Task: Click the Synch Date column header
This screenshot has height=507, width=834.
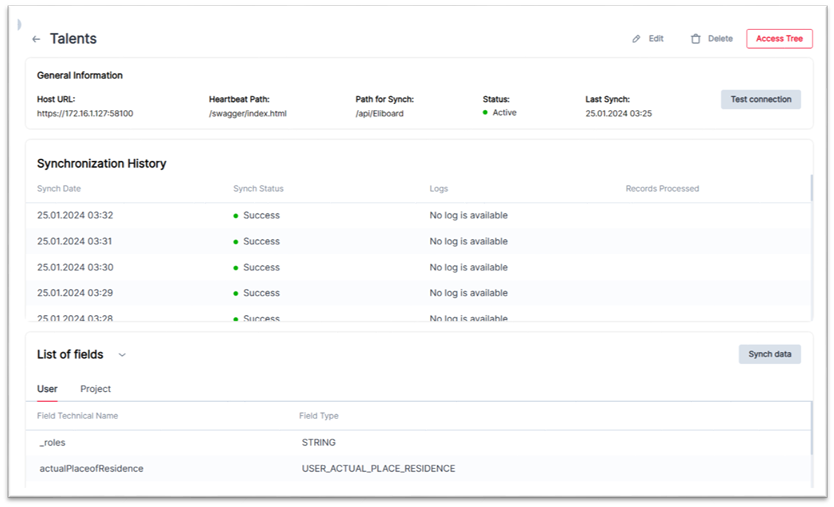Action: [59, 188]
